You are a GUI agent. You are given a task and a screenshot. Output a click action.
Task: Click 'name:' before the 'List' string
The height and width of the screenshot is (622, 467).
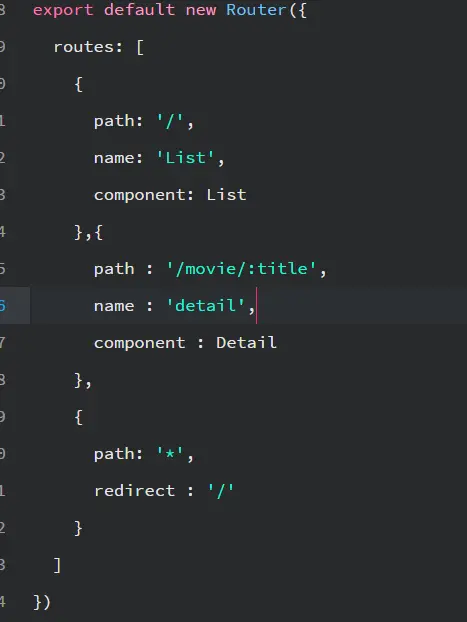[118, 158]
